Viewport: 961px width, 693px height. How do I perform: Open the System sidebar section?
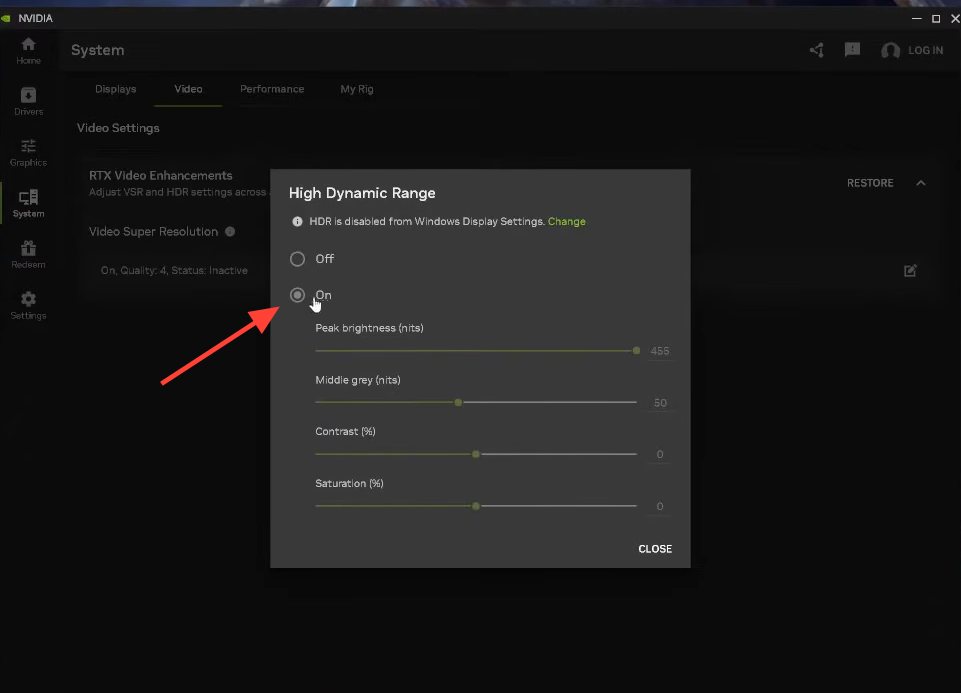pyautogui.click(x=28, y=203)
